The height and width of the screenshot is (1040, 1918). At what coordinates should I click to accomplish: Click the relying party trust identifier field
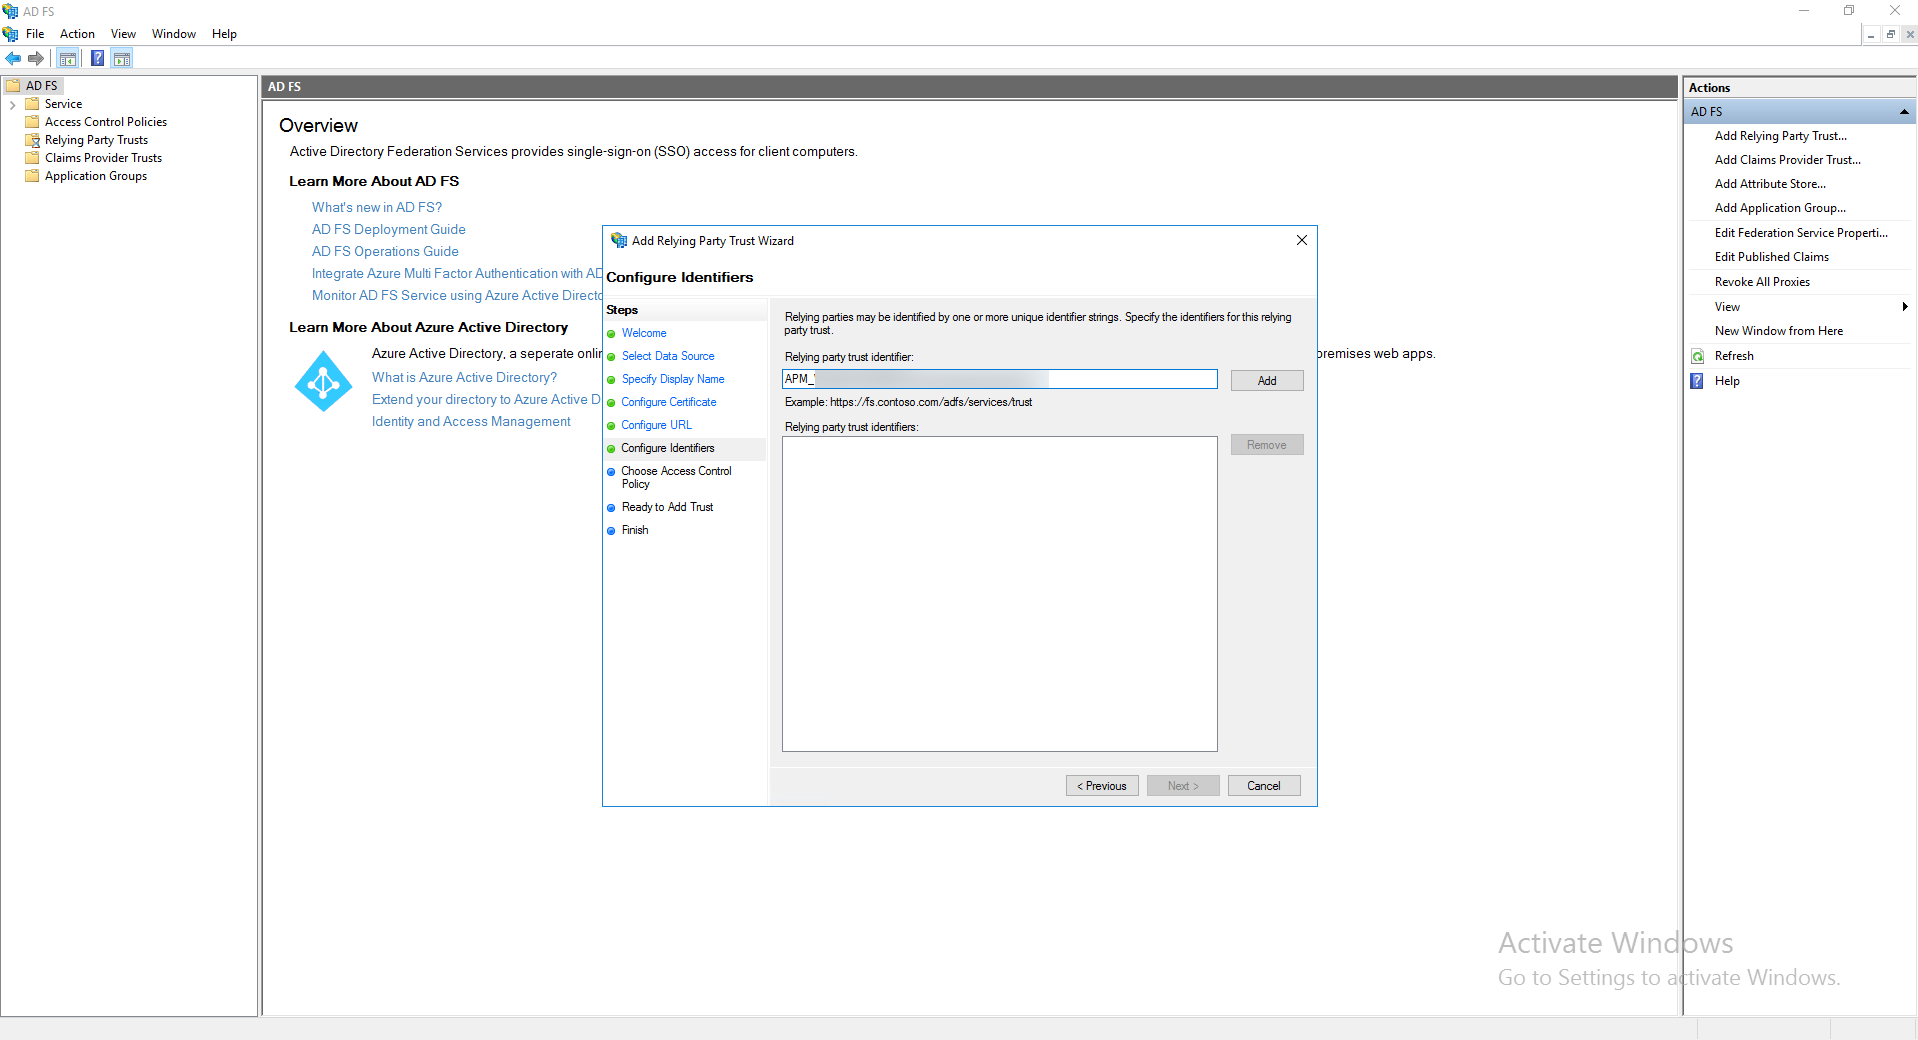tap(998, 379)
